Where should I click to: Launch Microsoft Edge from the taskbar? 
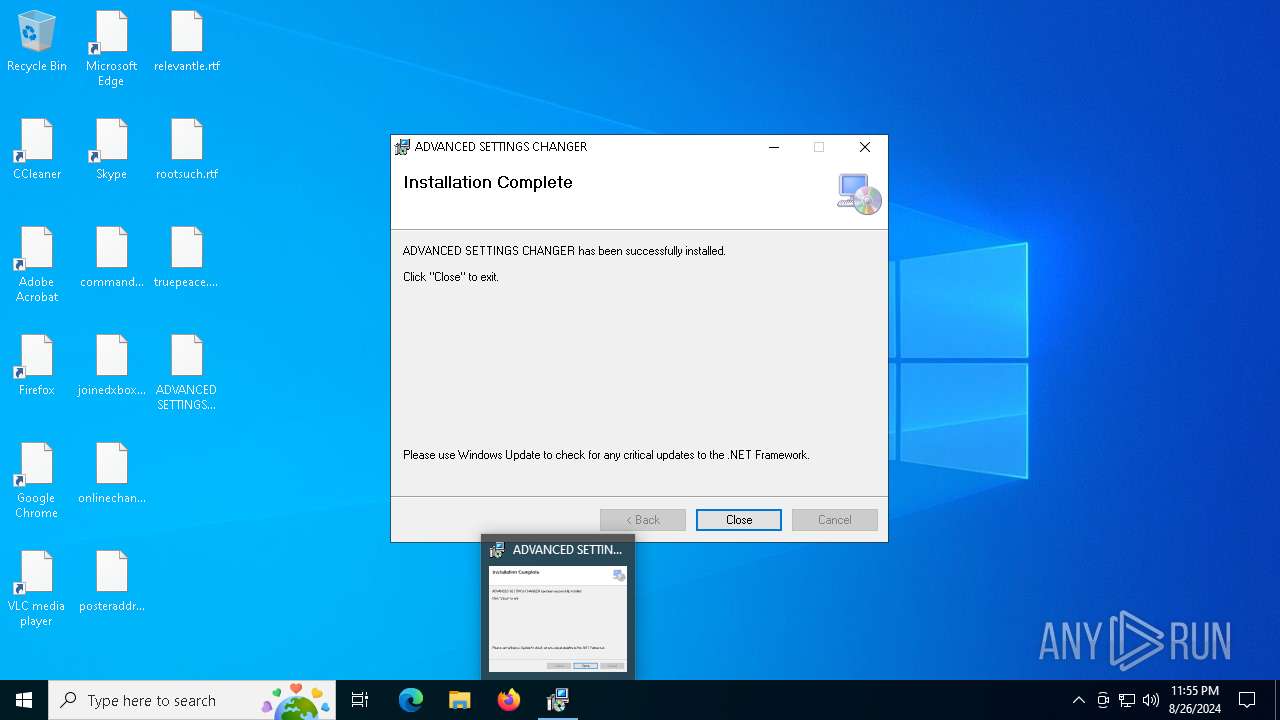pos(411,700)
